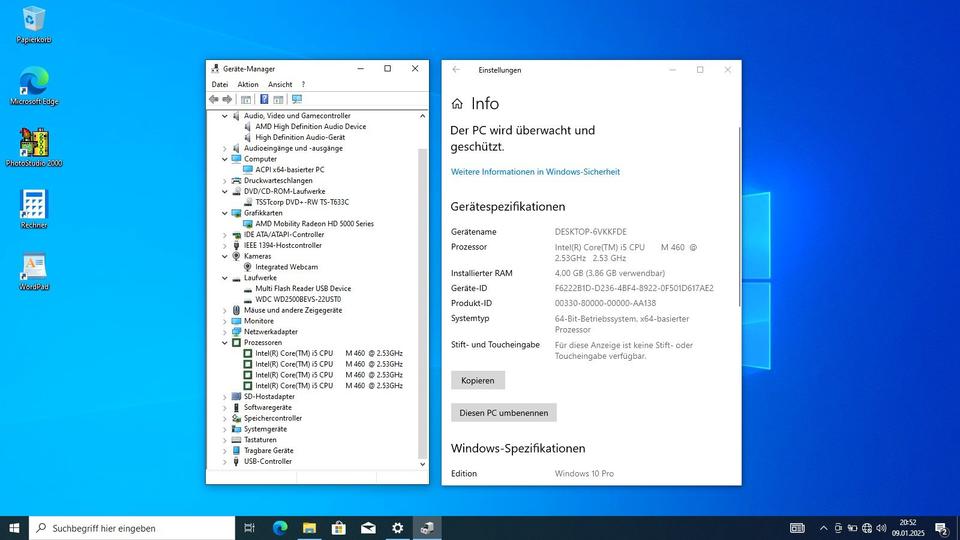960x540 pixels.
Task: Open Microsoft Edge from the taskbar
Action: (x=280, y=528)
